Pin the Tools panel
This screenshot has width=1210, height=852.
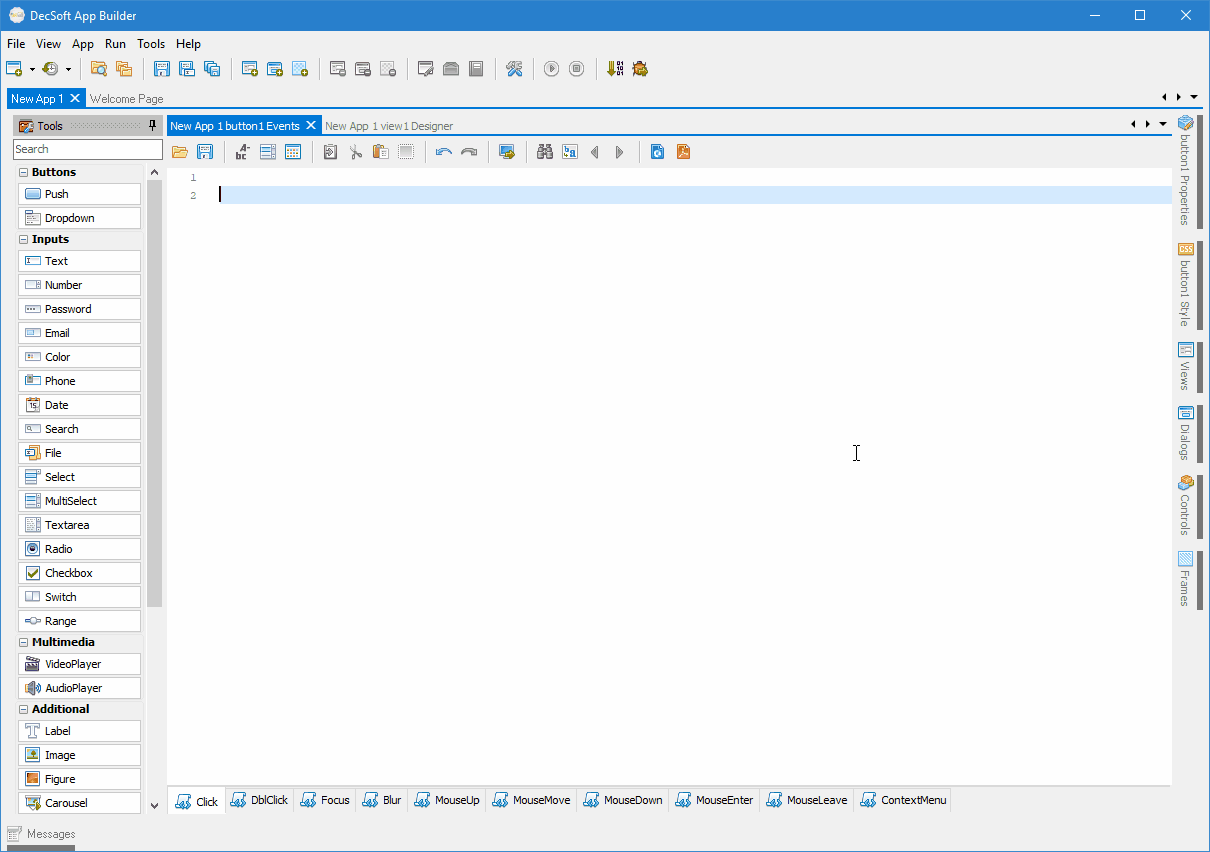coord(152,125)
